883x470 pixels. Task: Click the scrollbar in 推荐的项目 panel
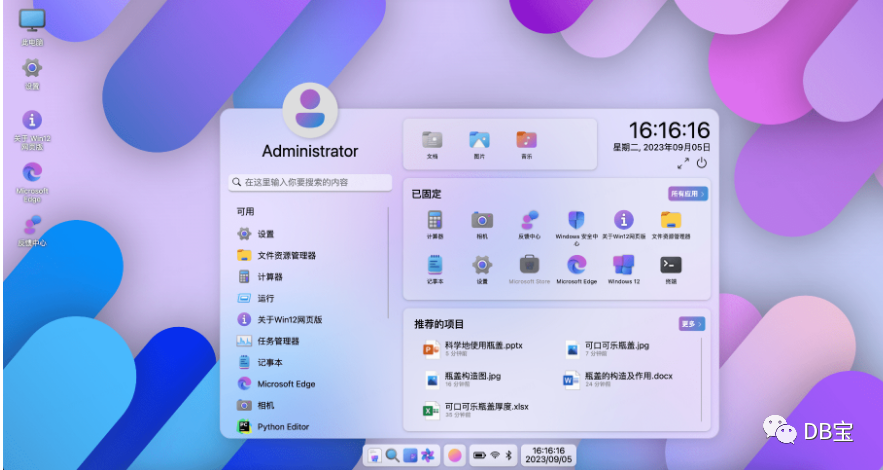(702, 379)
